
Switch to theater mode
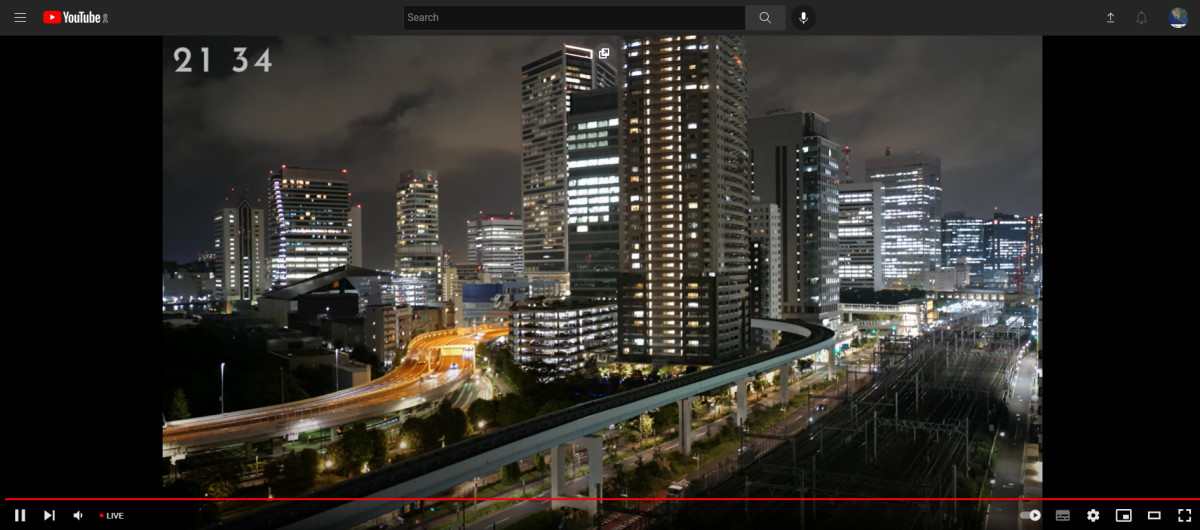[x=1154, y=515]
